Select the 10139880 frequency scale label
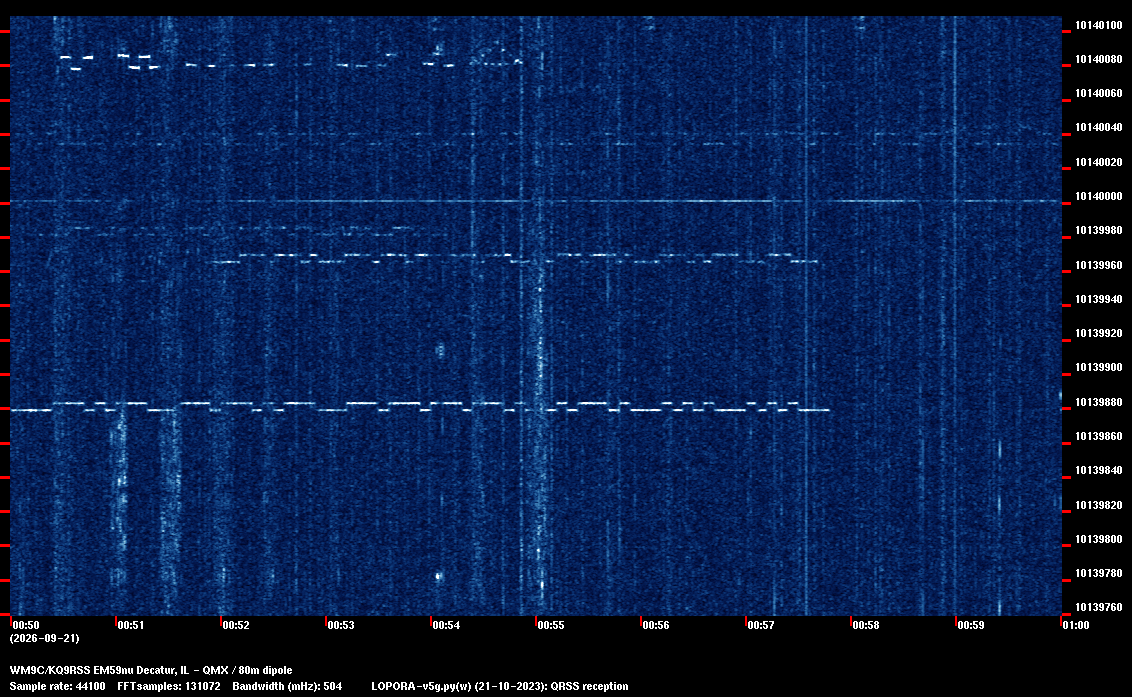This screenshot has width=1132, height=697. tap(1099, 402)
